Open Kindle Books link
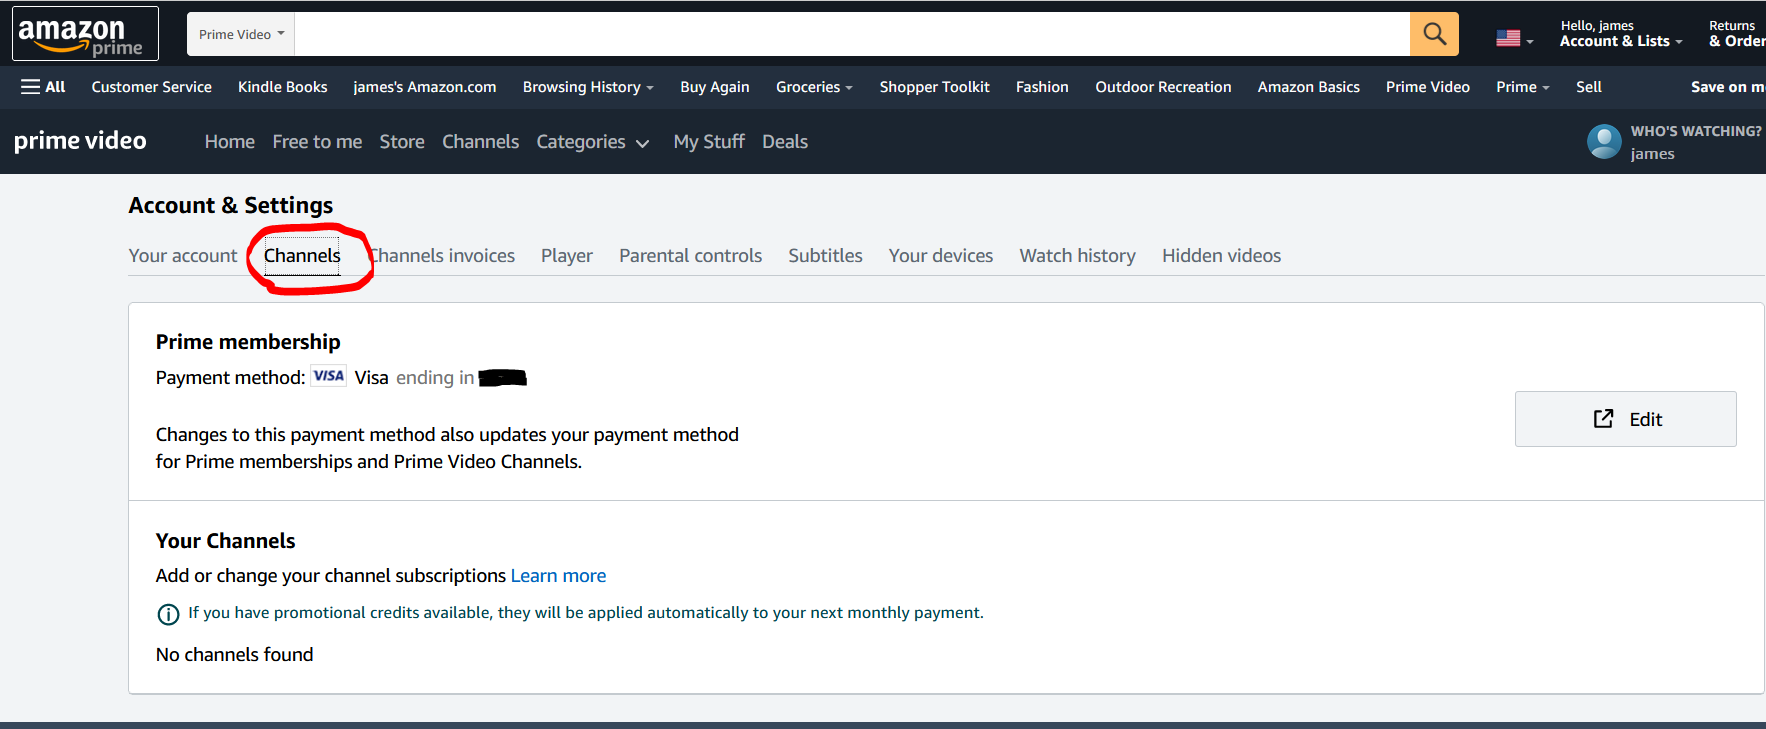This screenshot has height=729, width=1766. click(x=283, y=87)
